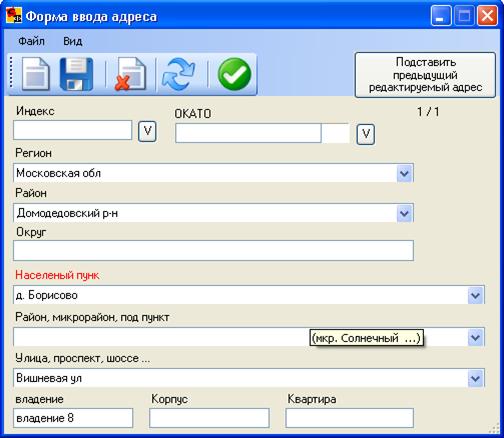The width and height of the screenshot is (504, 438).
Task: Click the Квартира input field
Action: click(x=349, y=418)
